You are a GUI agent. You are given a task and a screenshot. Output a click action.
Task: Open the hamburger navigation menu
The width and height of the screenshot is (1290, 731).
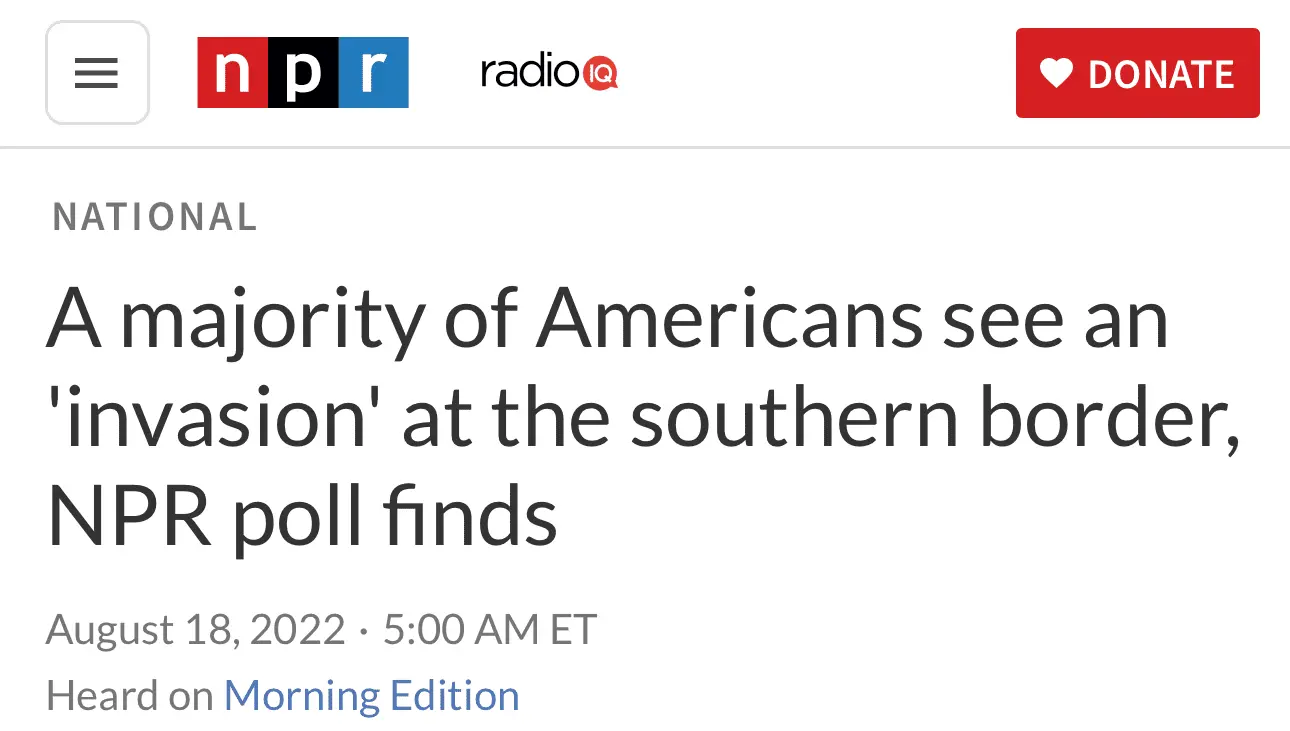[x=97, y=73]
